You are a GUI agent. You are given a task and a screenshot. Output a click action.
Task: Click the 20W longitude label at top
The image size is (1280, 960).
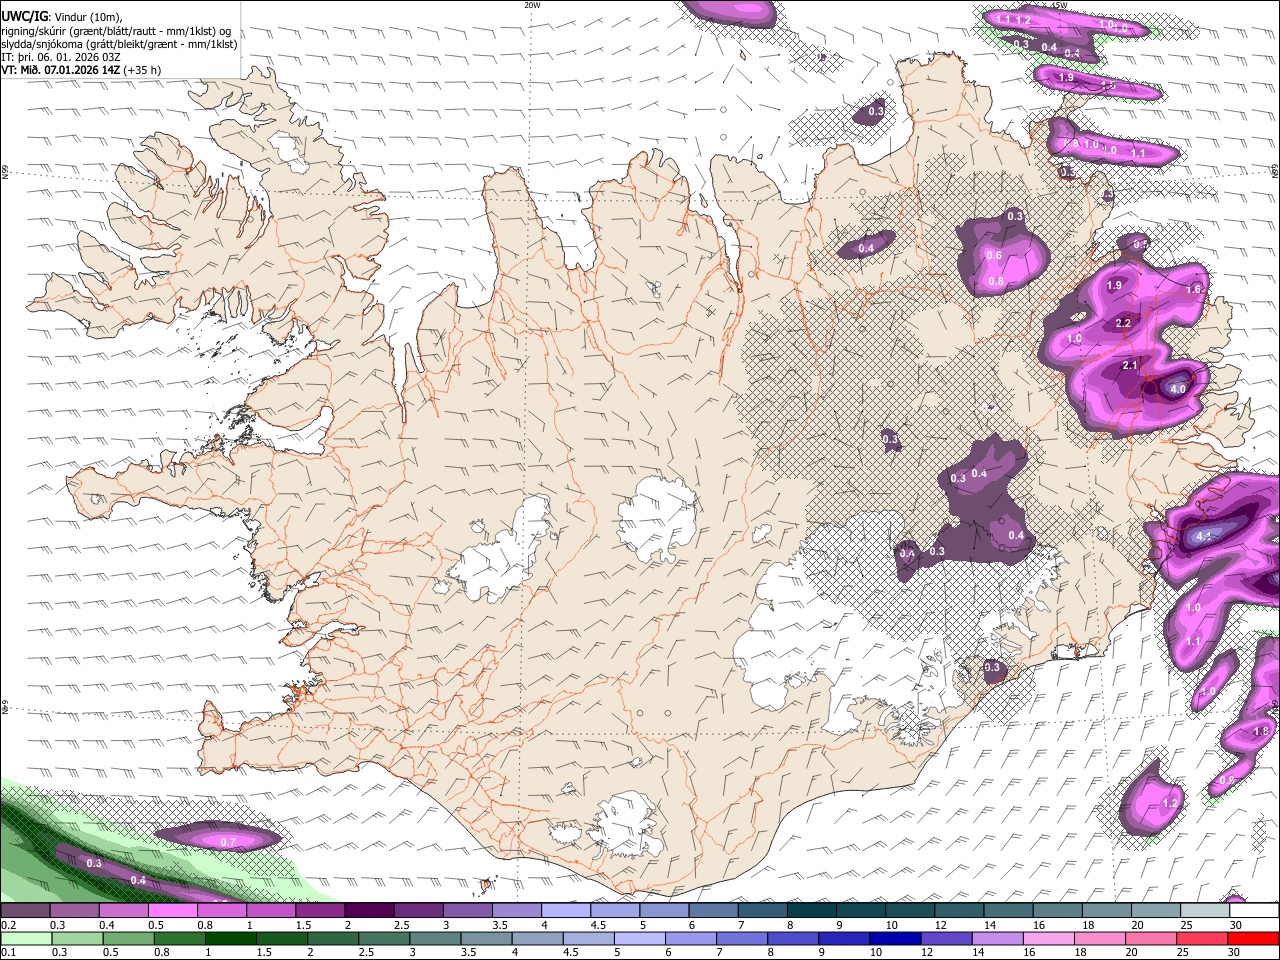[x=532, y=5]
